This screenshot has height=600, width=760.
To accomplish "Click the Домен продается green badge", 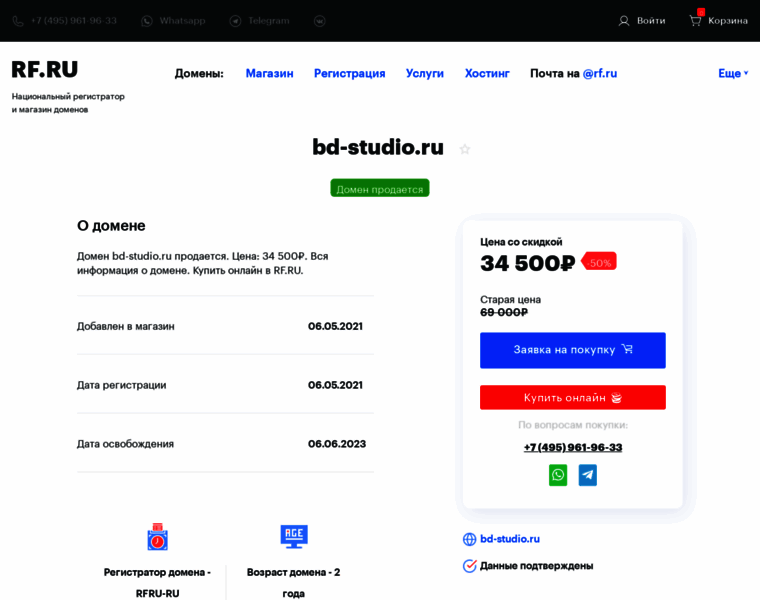I will [380, 189].
